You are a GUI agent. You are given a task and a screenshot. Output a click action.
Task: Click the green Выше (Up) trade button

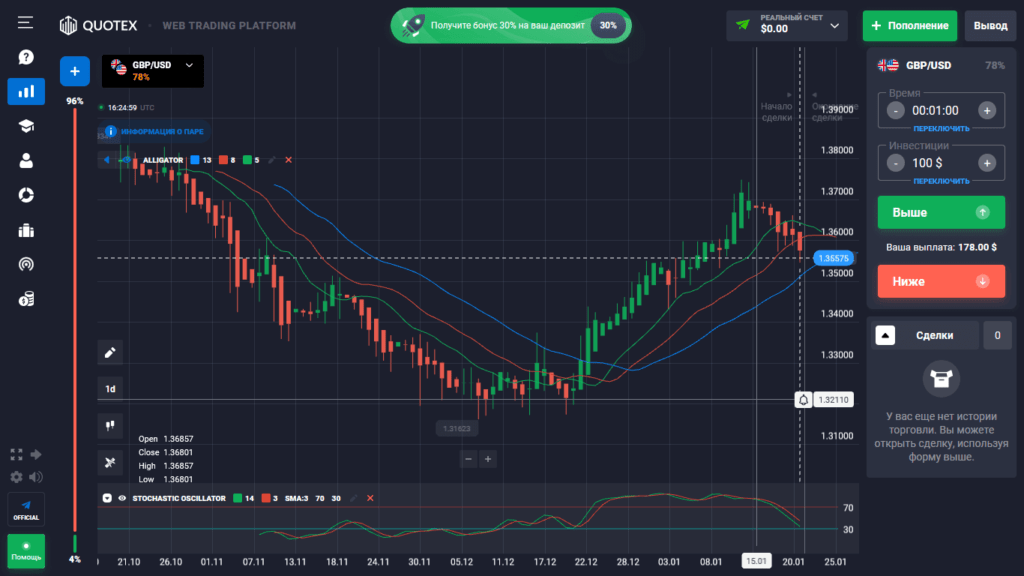[940, 212]
